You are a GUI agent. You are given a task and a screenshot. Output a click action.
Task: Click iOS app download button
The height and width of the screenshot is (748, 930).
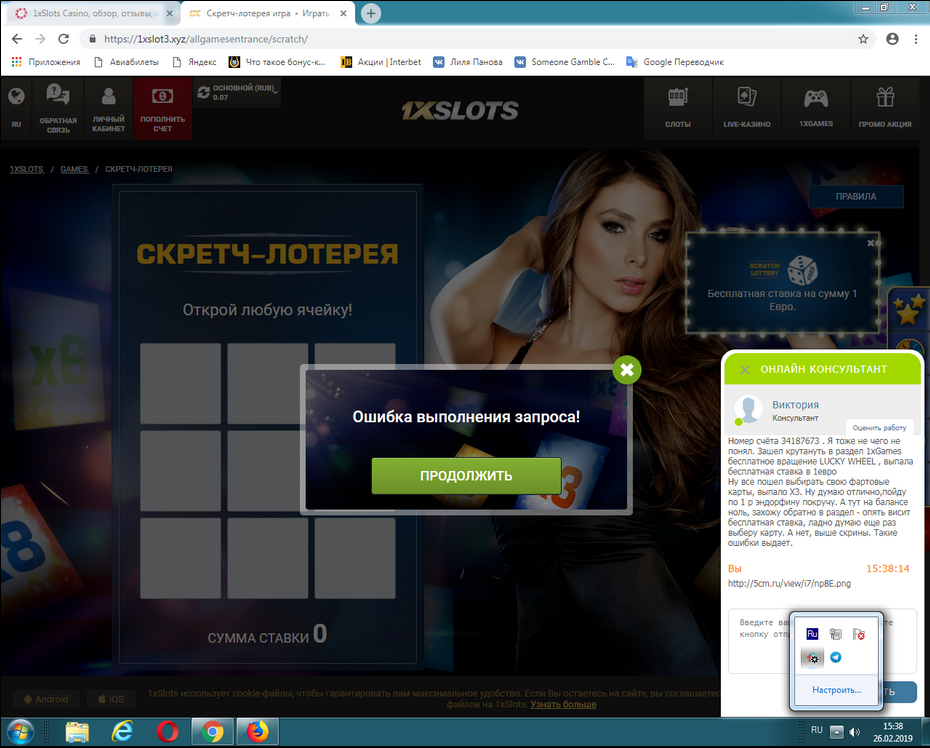[x=111, y=699]
